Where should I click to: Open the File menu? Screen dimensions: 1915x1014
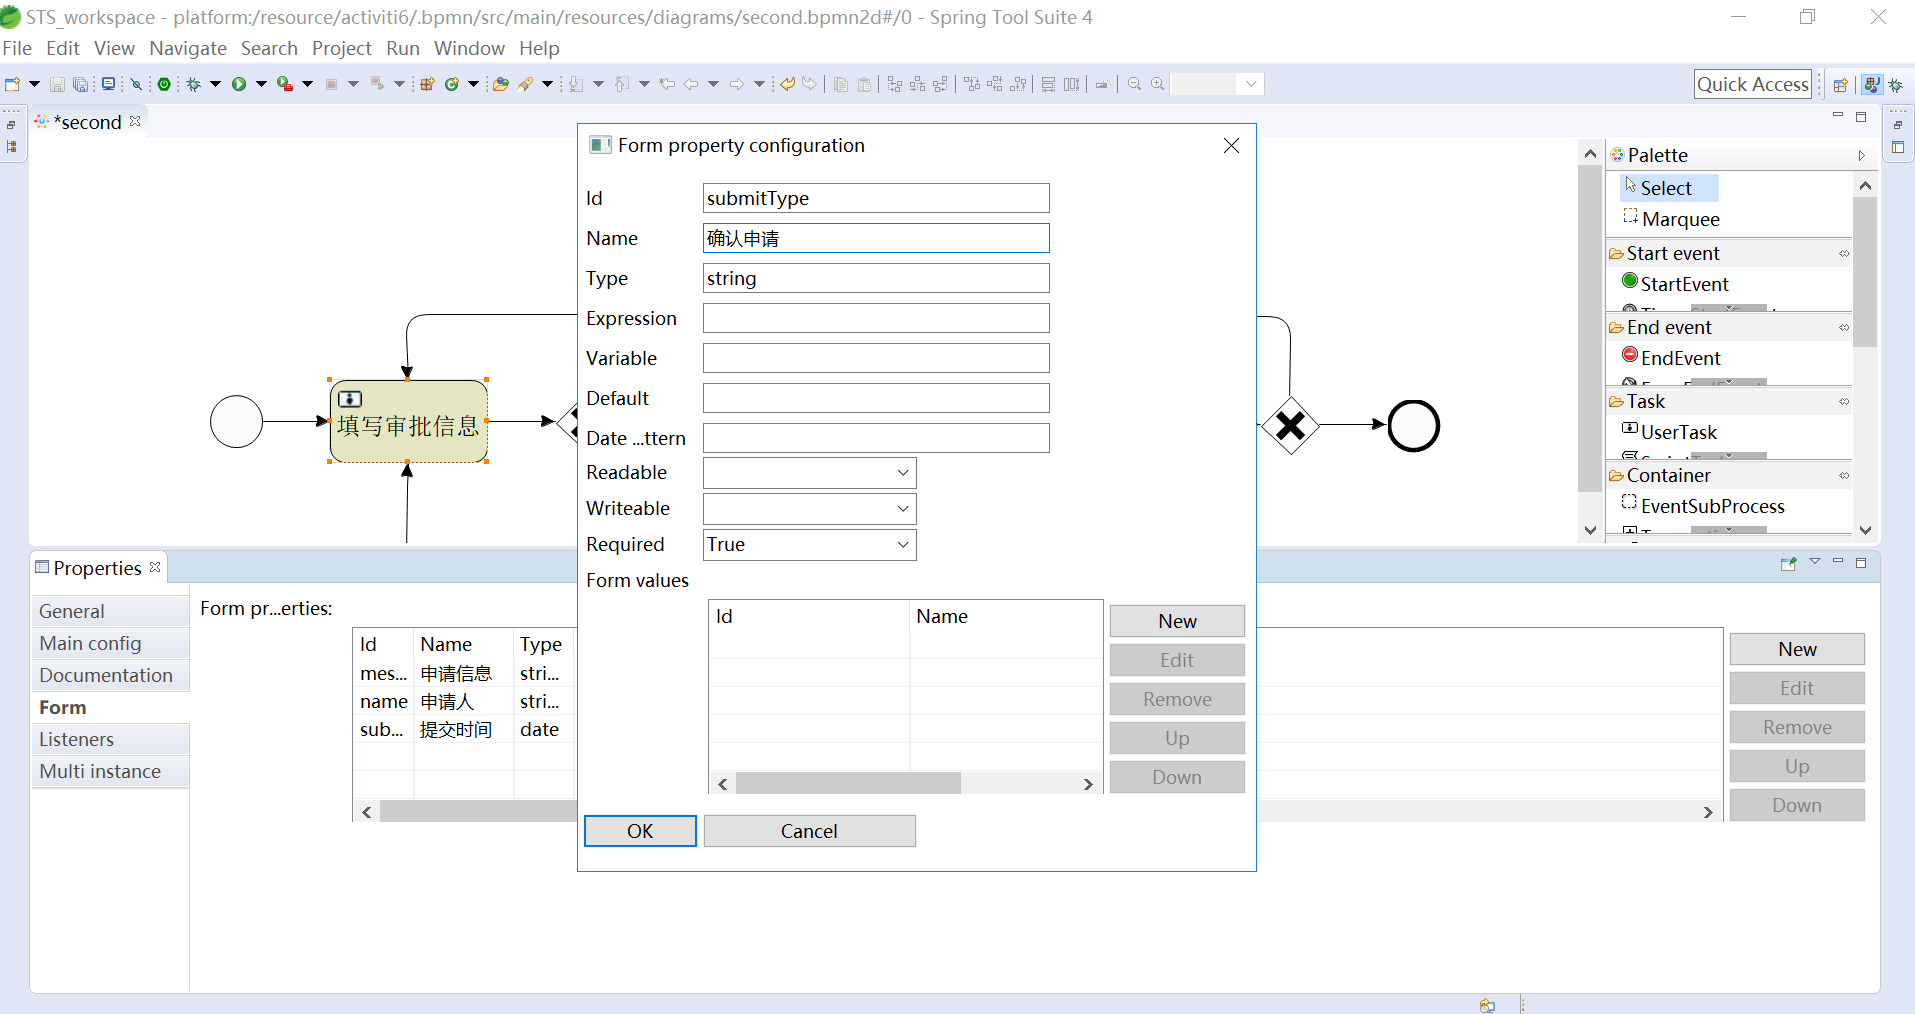17,48
